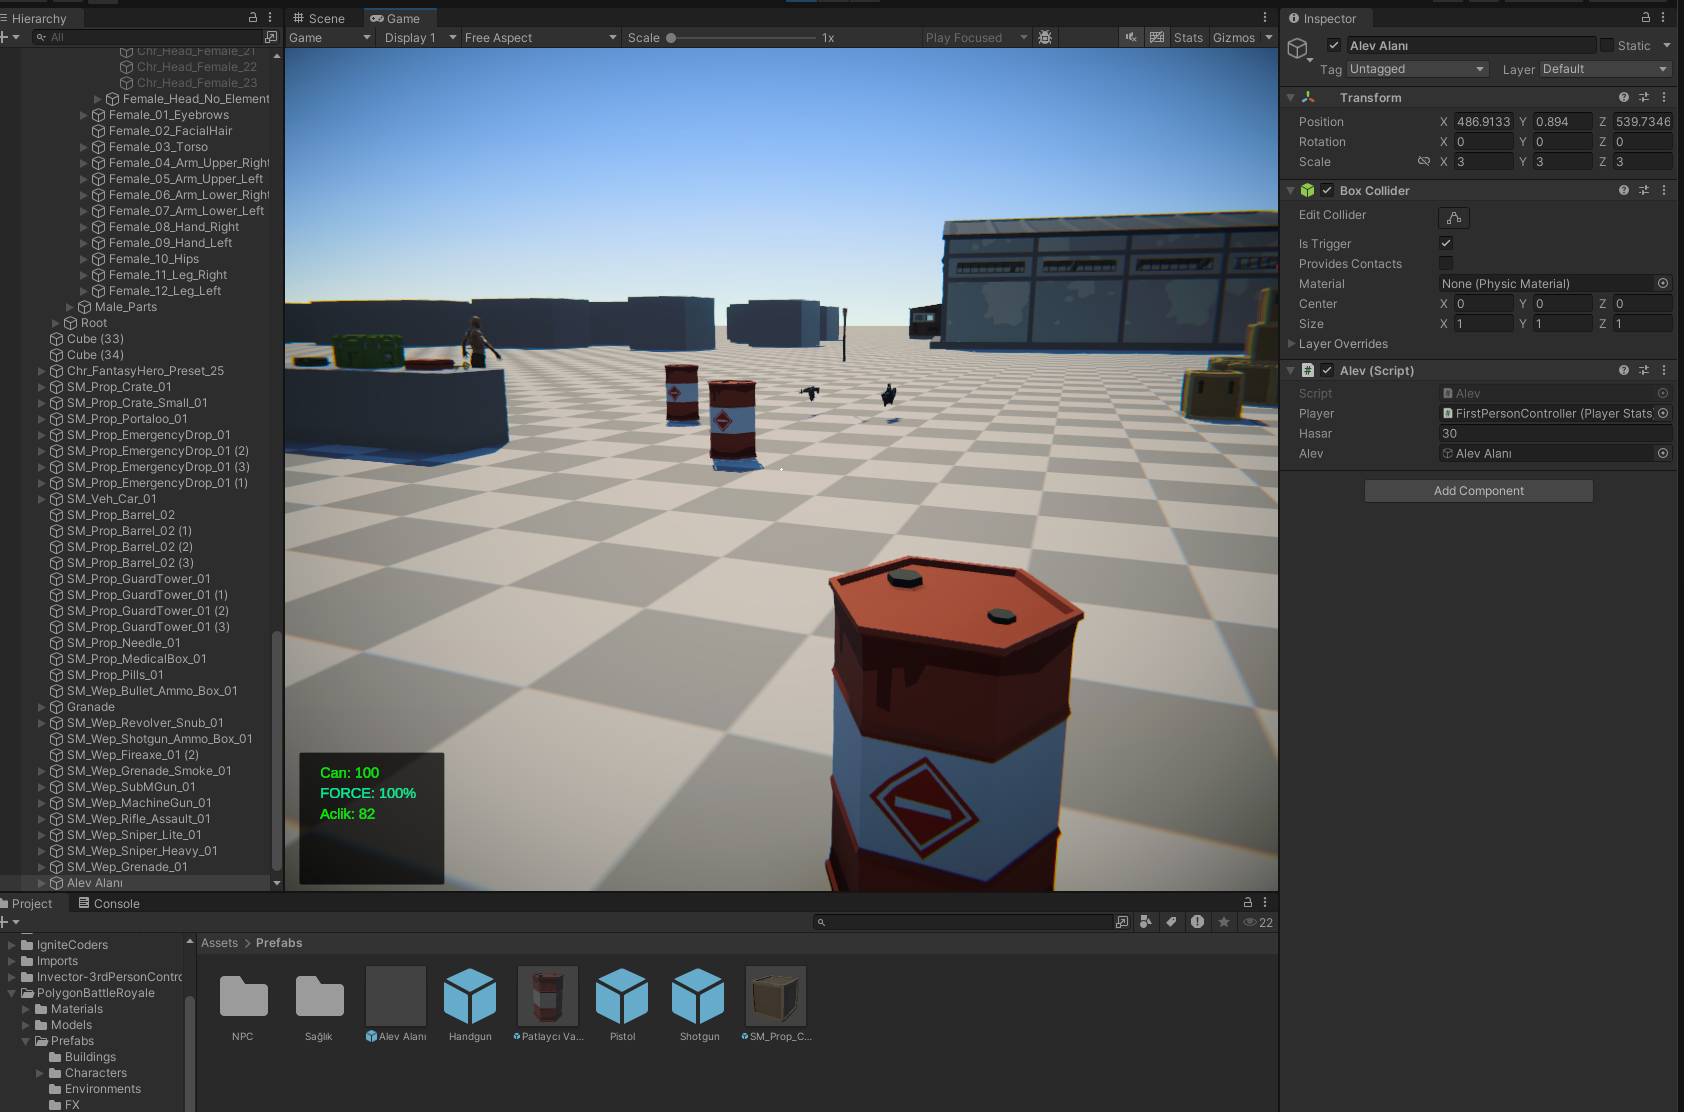Open the Tag dropdown showing Untagged
Screen dimensions: 1684x1112
coord(1415,69)
